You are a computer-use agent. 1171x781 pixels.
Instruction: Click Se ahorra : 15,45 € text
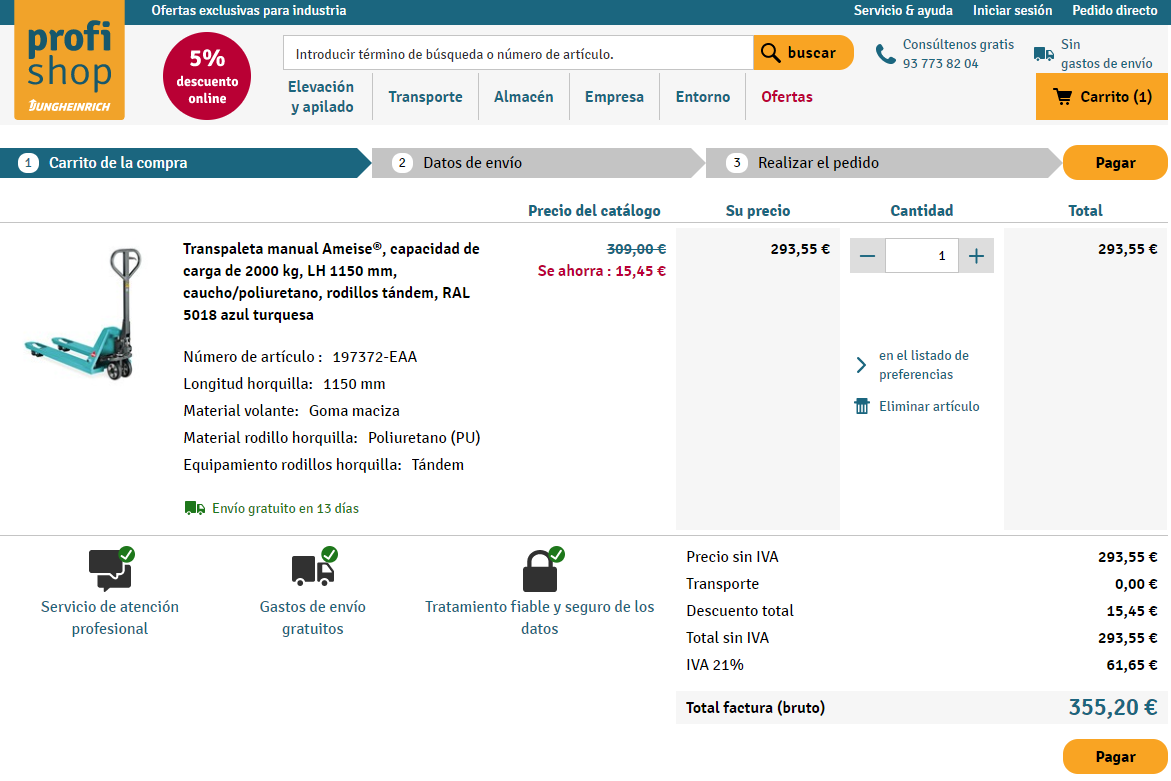602,271
